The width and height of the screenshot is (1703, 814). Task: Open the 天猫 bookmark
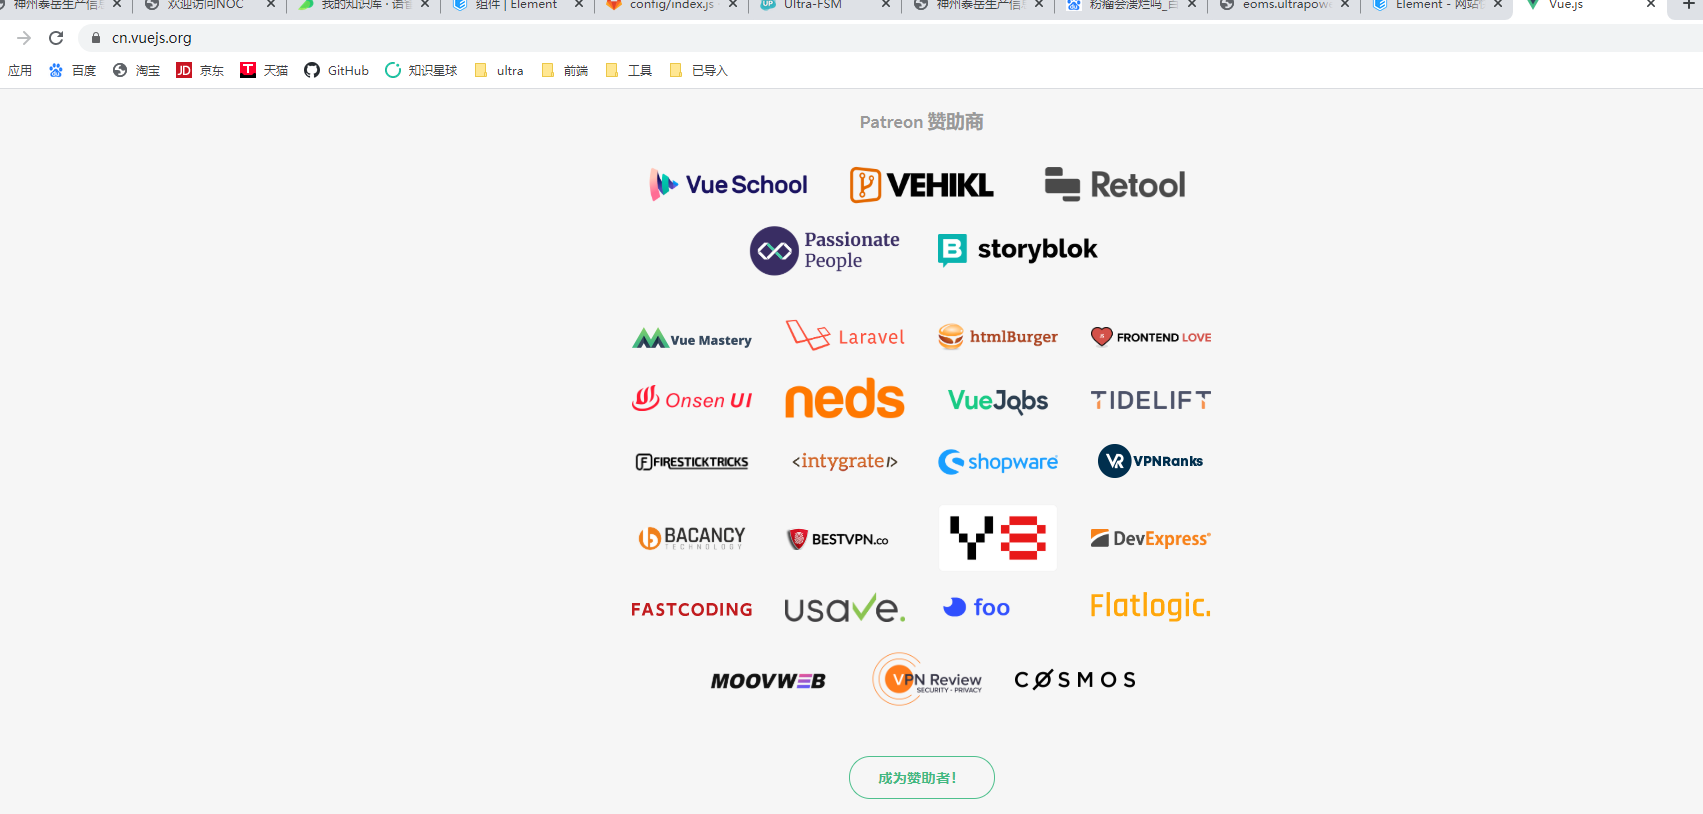(x=265, y=70)
